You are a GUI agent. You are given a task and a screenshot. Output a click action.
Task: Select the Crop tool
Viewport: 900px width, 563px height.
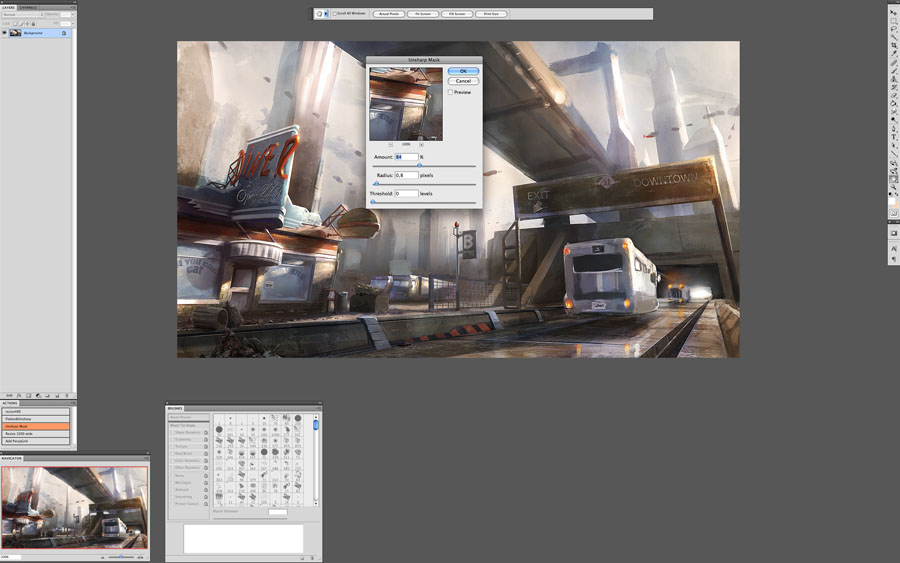click(x=893, y=45)
